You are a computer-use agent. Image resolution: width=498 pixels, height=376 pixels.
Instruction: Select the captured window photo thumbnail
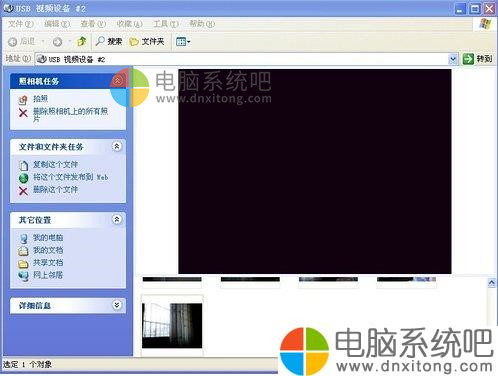pyautogui.click(x=172, y=326)
